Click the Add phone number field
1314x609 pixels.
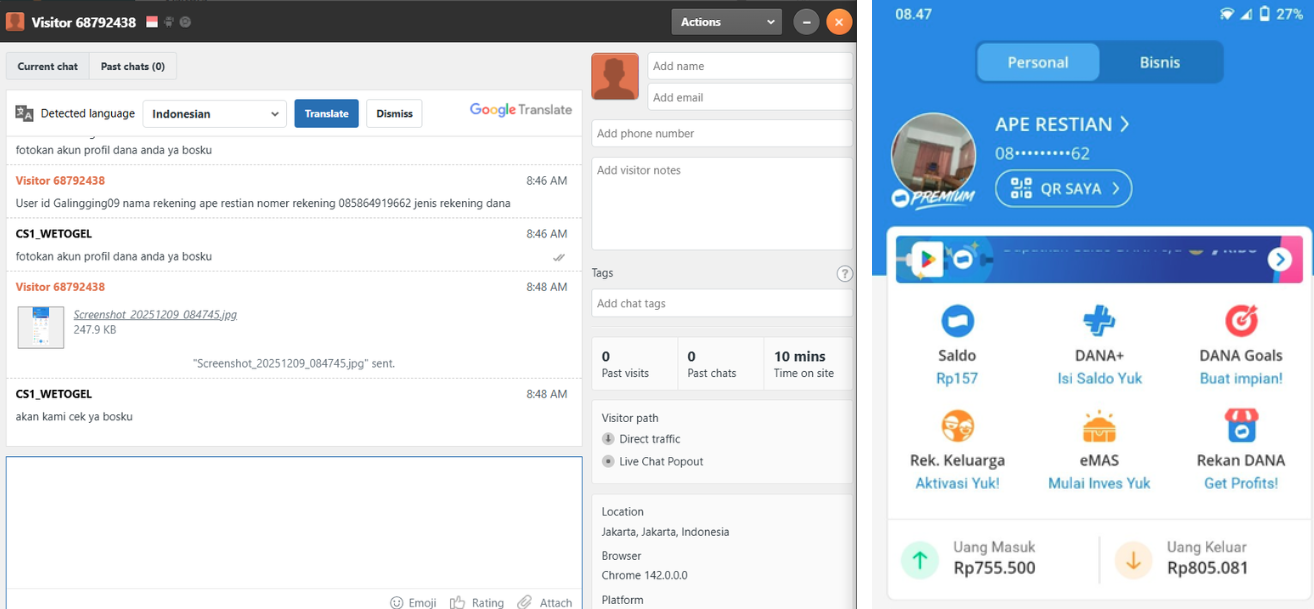722,133
